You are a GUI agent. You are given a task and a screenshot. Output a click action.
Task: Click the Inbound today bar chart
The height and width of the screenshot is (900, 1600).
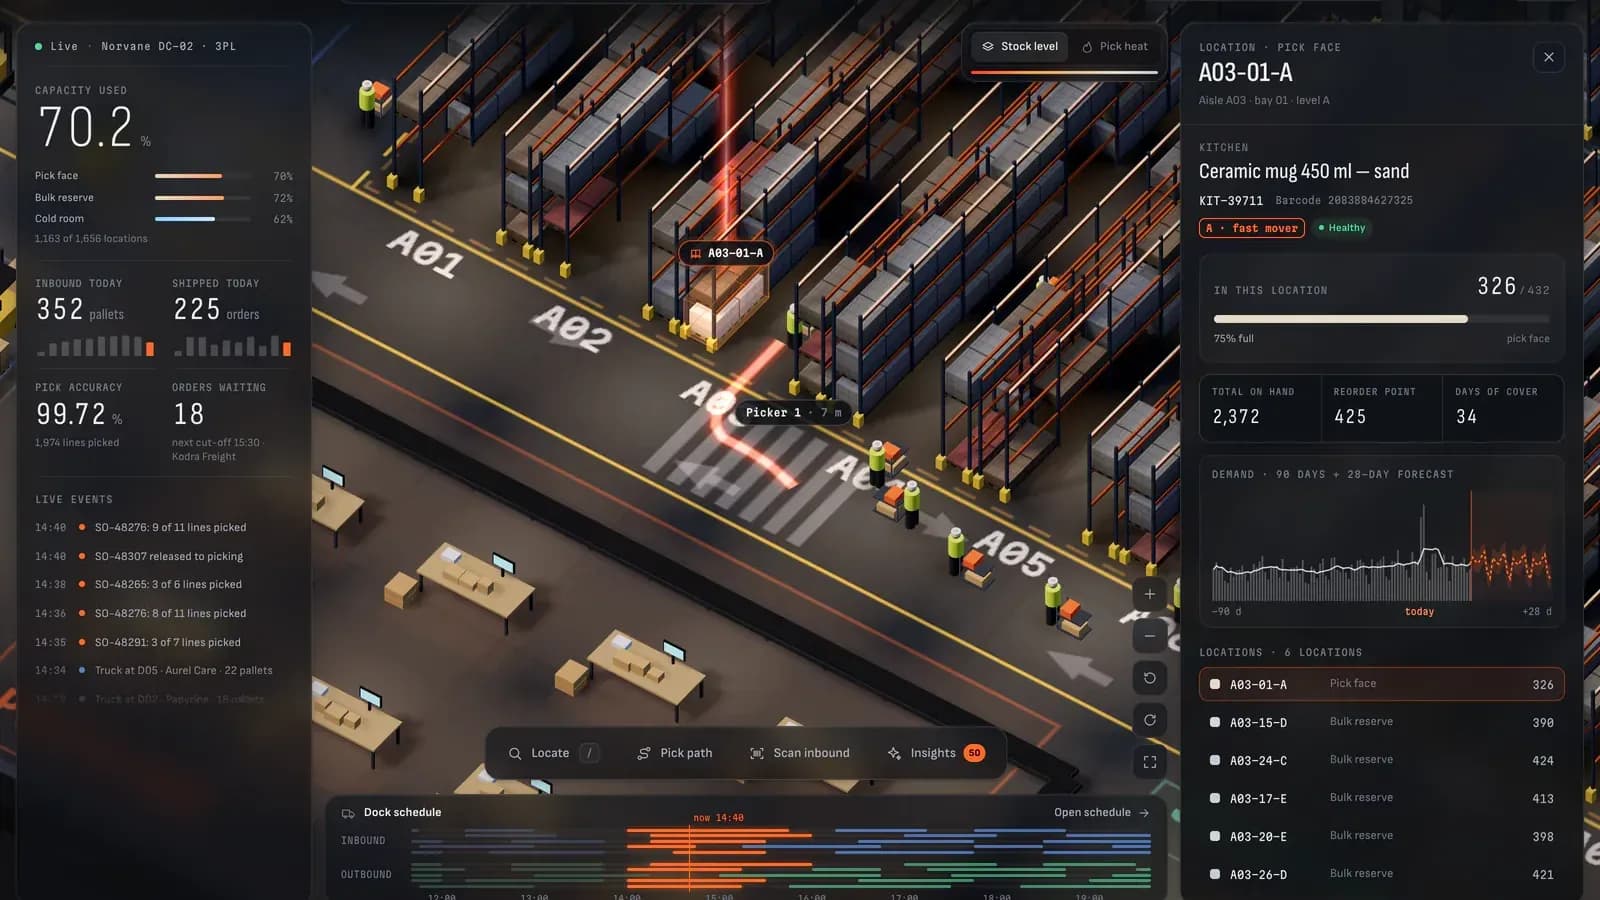point(96,346)
